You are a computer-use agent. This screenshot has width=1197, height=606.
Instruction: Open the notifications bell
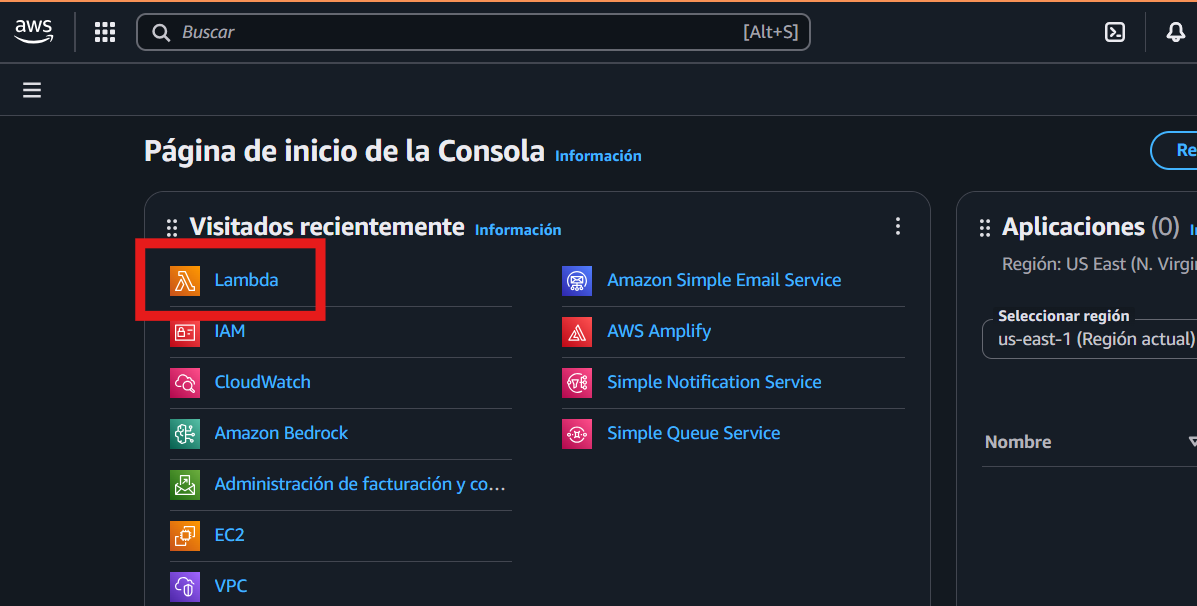[x=1176, y=32]
